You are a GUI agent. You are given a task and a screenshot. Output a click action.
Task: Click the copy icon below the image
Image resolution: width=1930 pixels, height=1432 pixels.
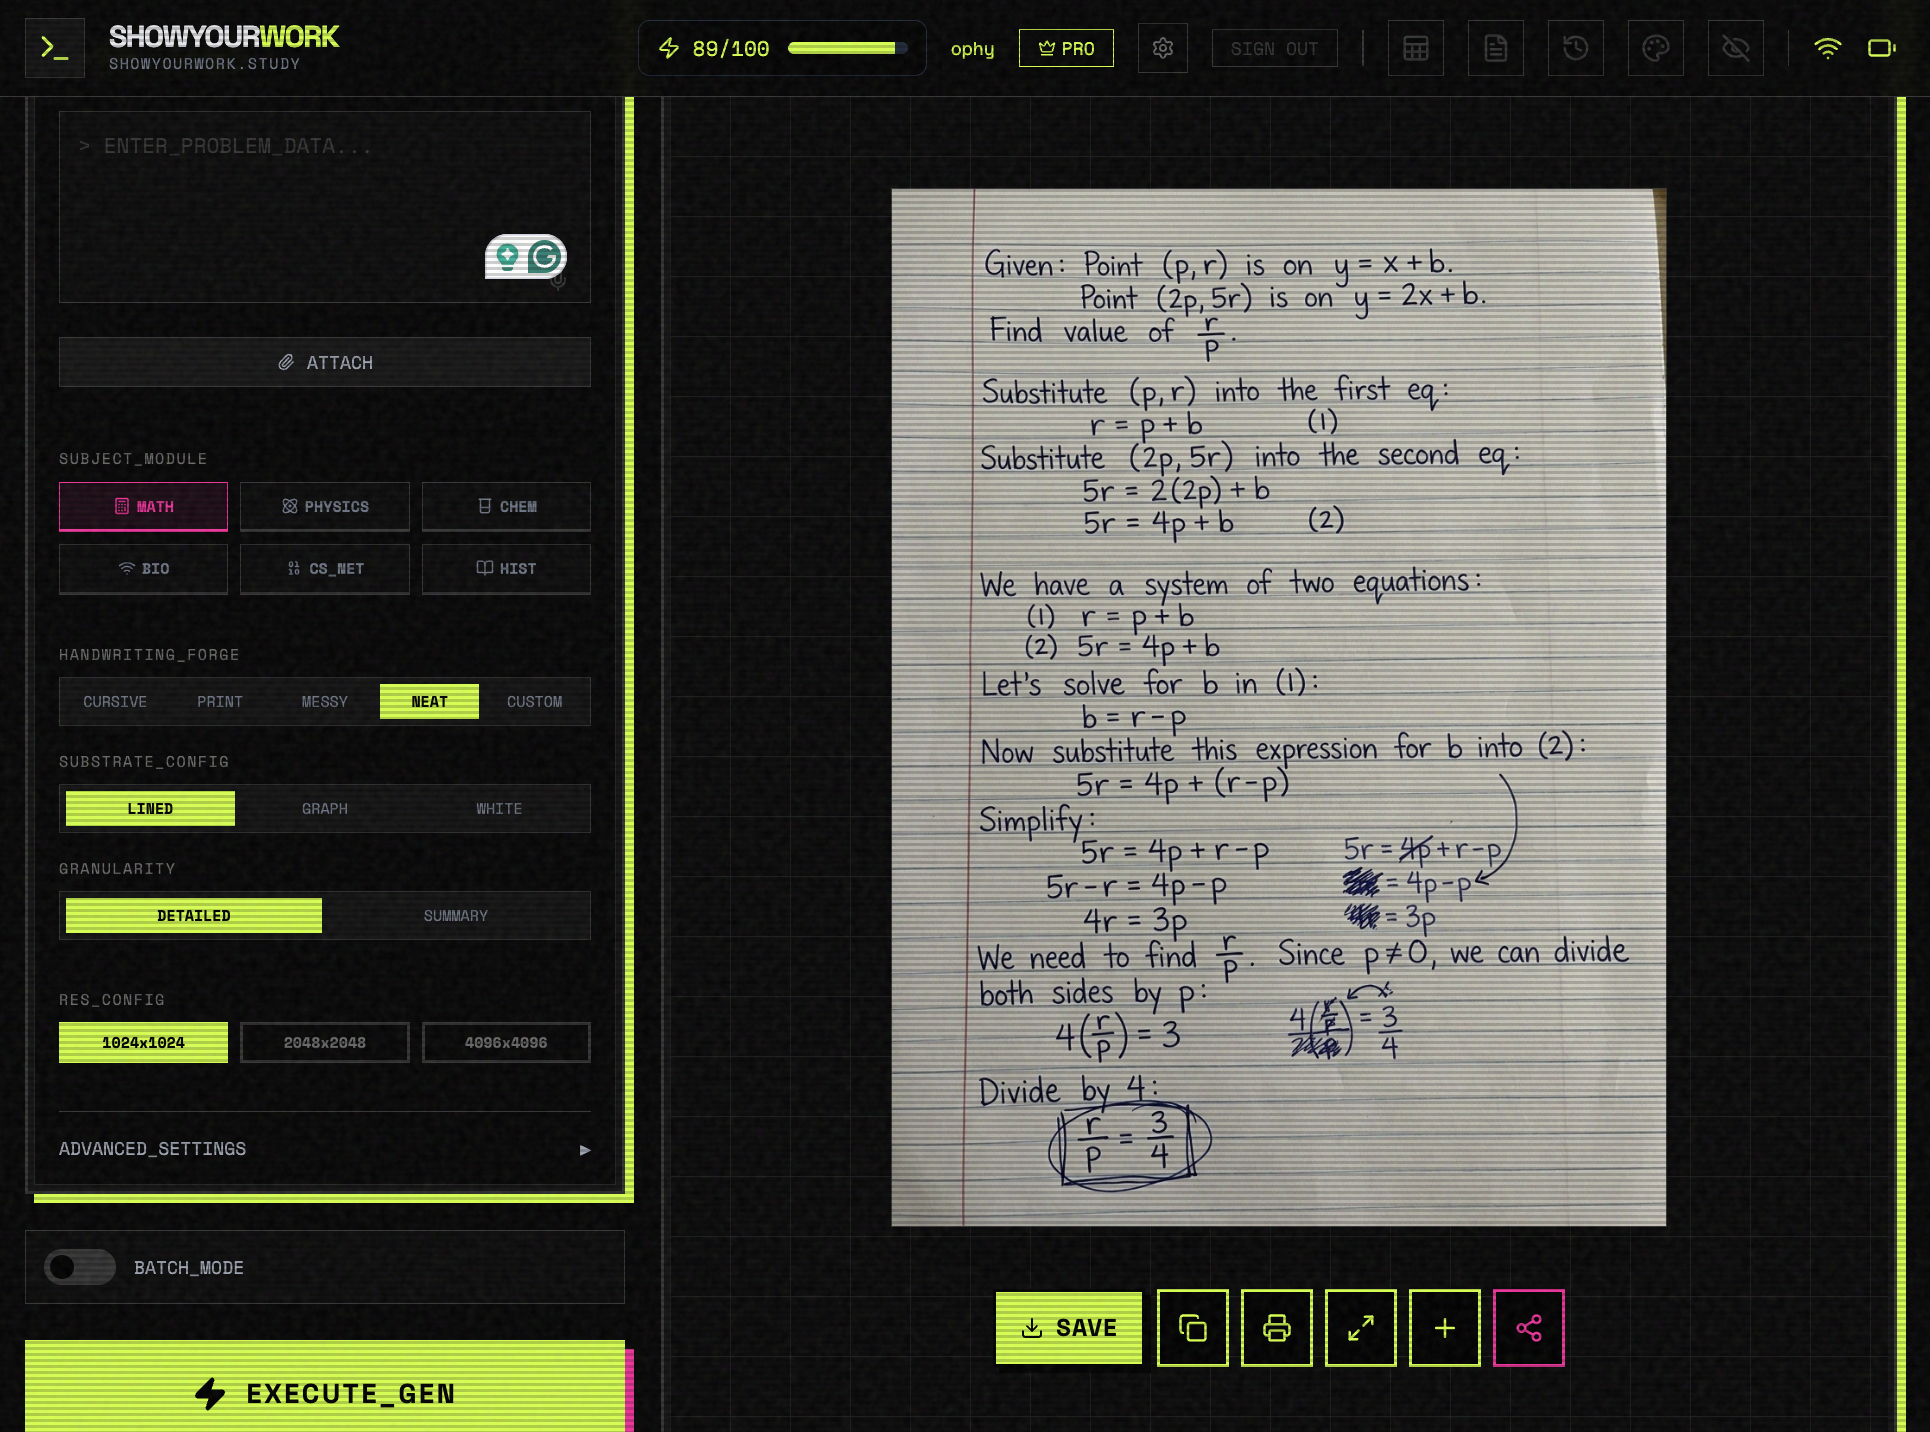[x=1192, y=1328]
